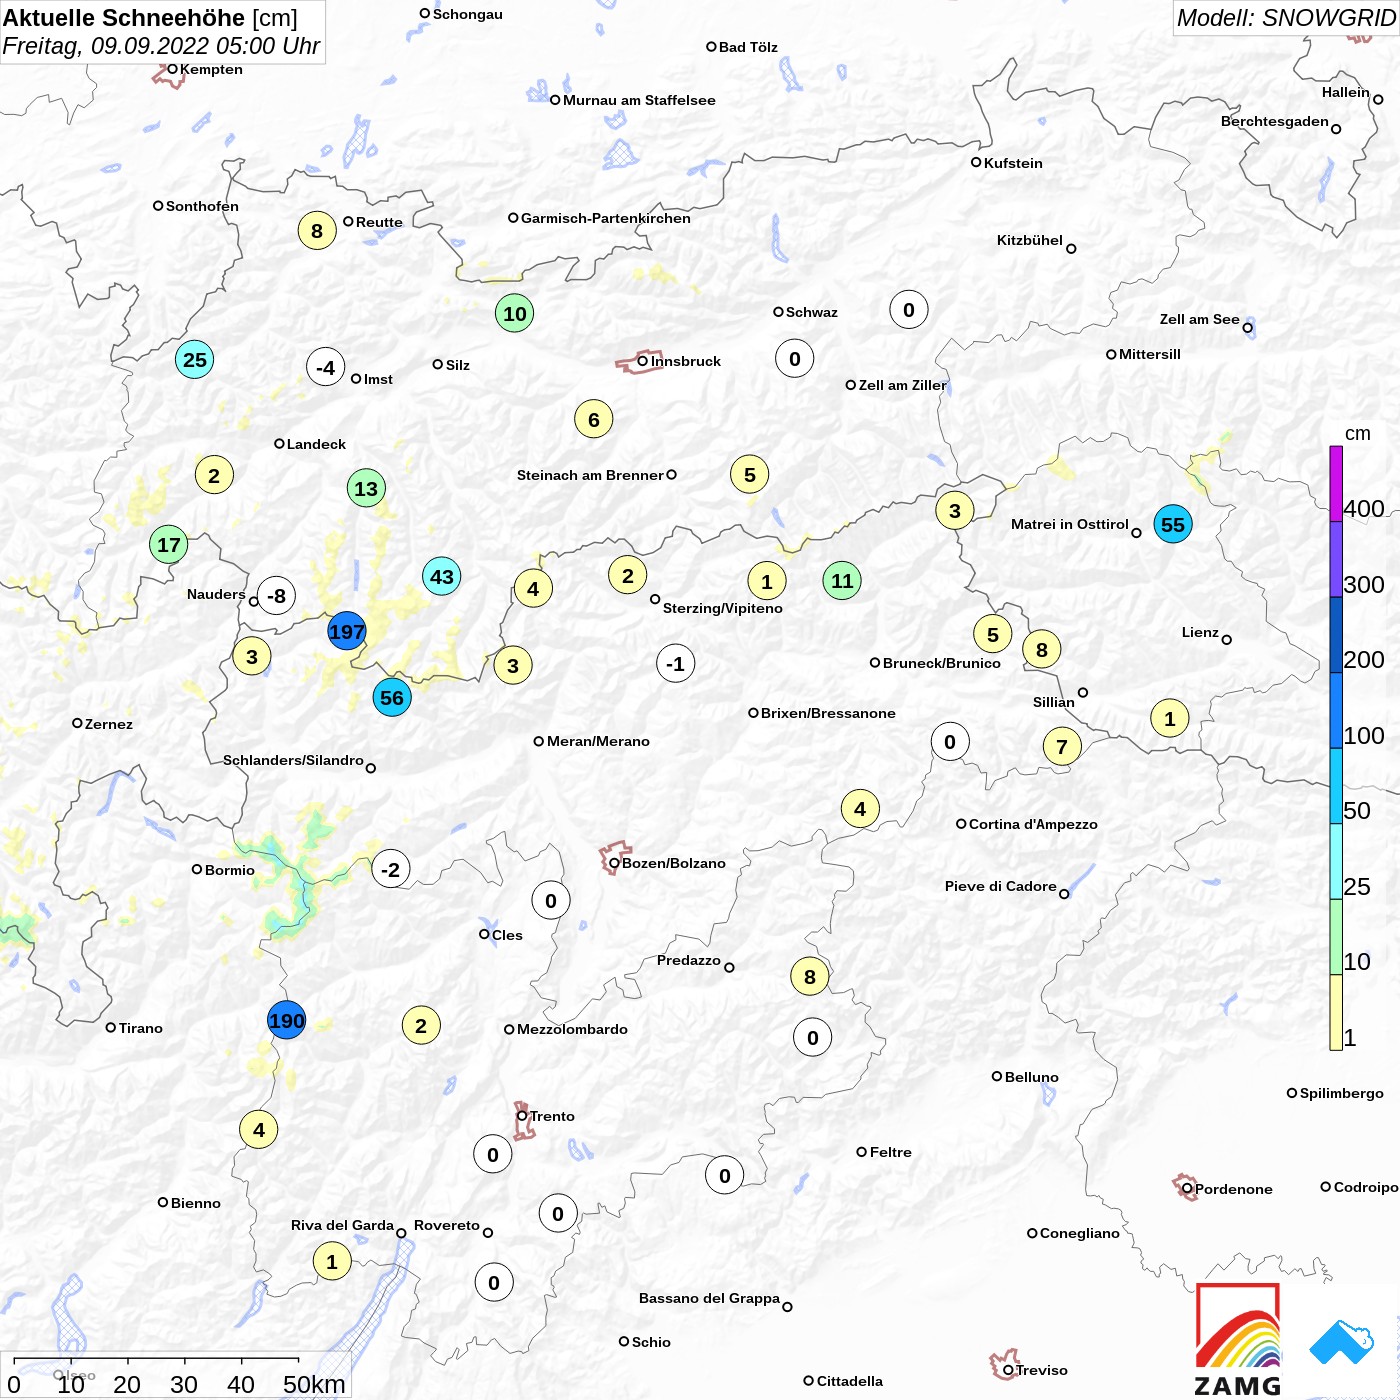This screenshot has height=1400, width=1400.
Task: Click the Cortina d'Ampezzo label
Action: pos(1033,824)
